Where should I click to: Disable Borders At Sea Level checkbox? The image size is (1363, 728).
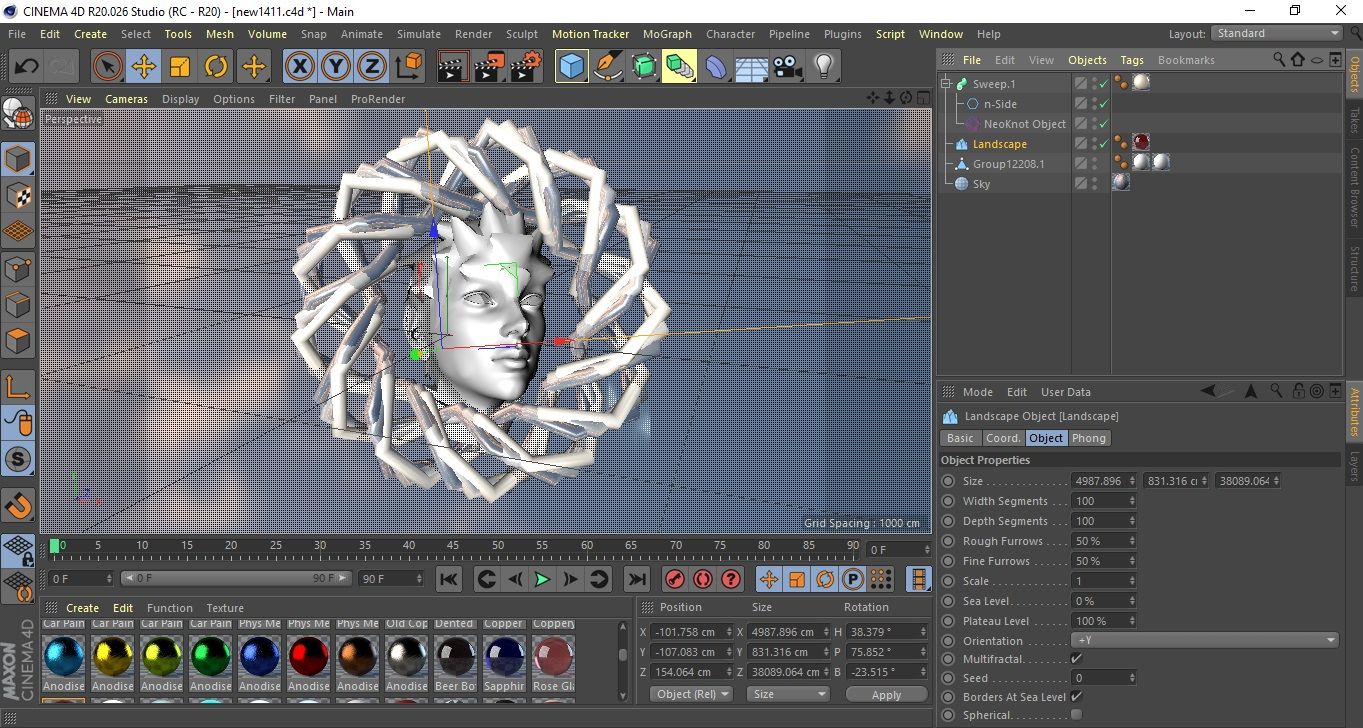tap(1076, 697)
